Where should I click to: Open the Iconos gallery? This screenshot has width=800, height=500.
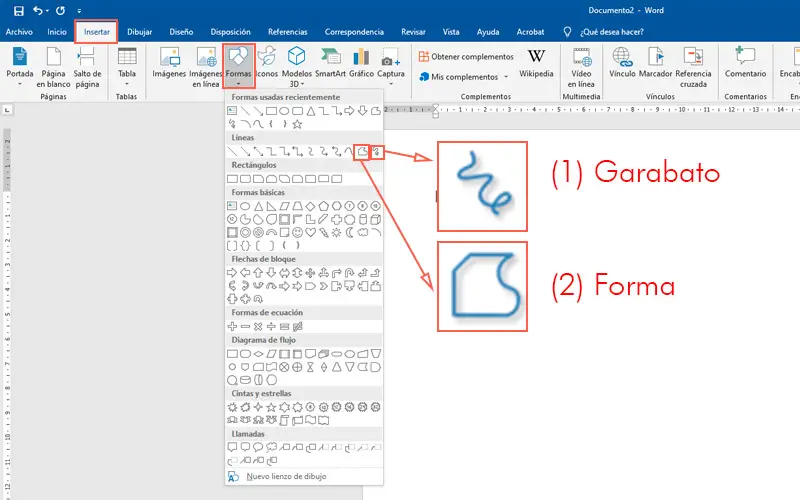[x=267, y=63]
